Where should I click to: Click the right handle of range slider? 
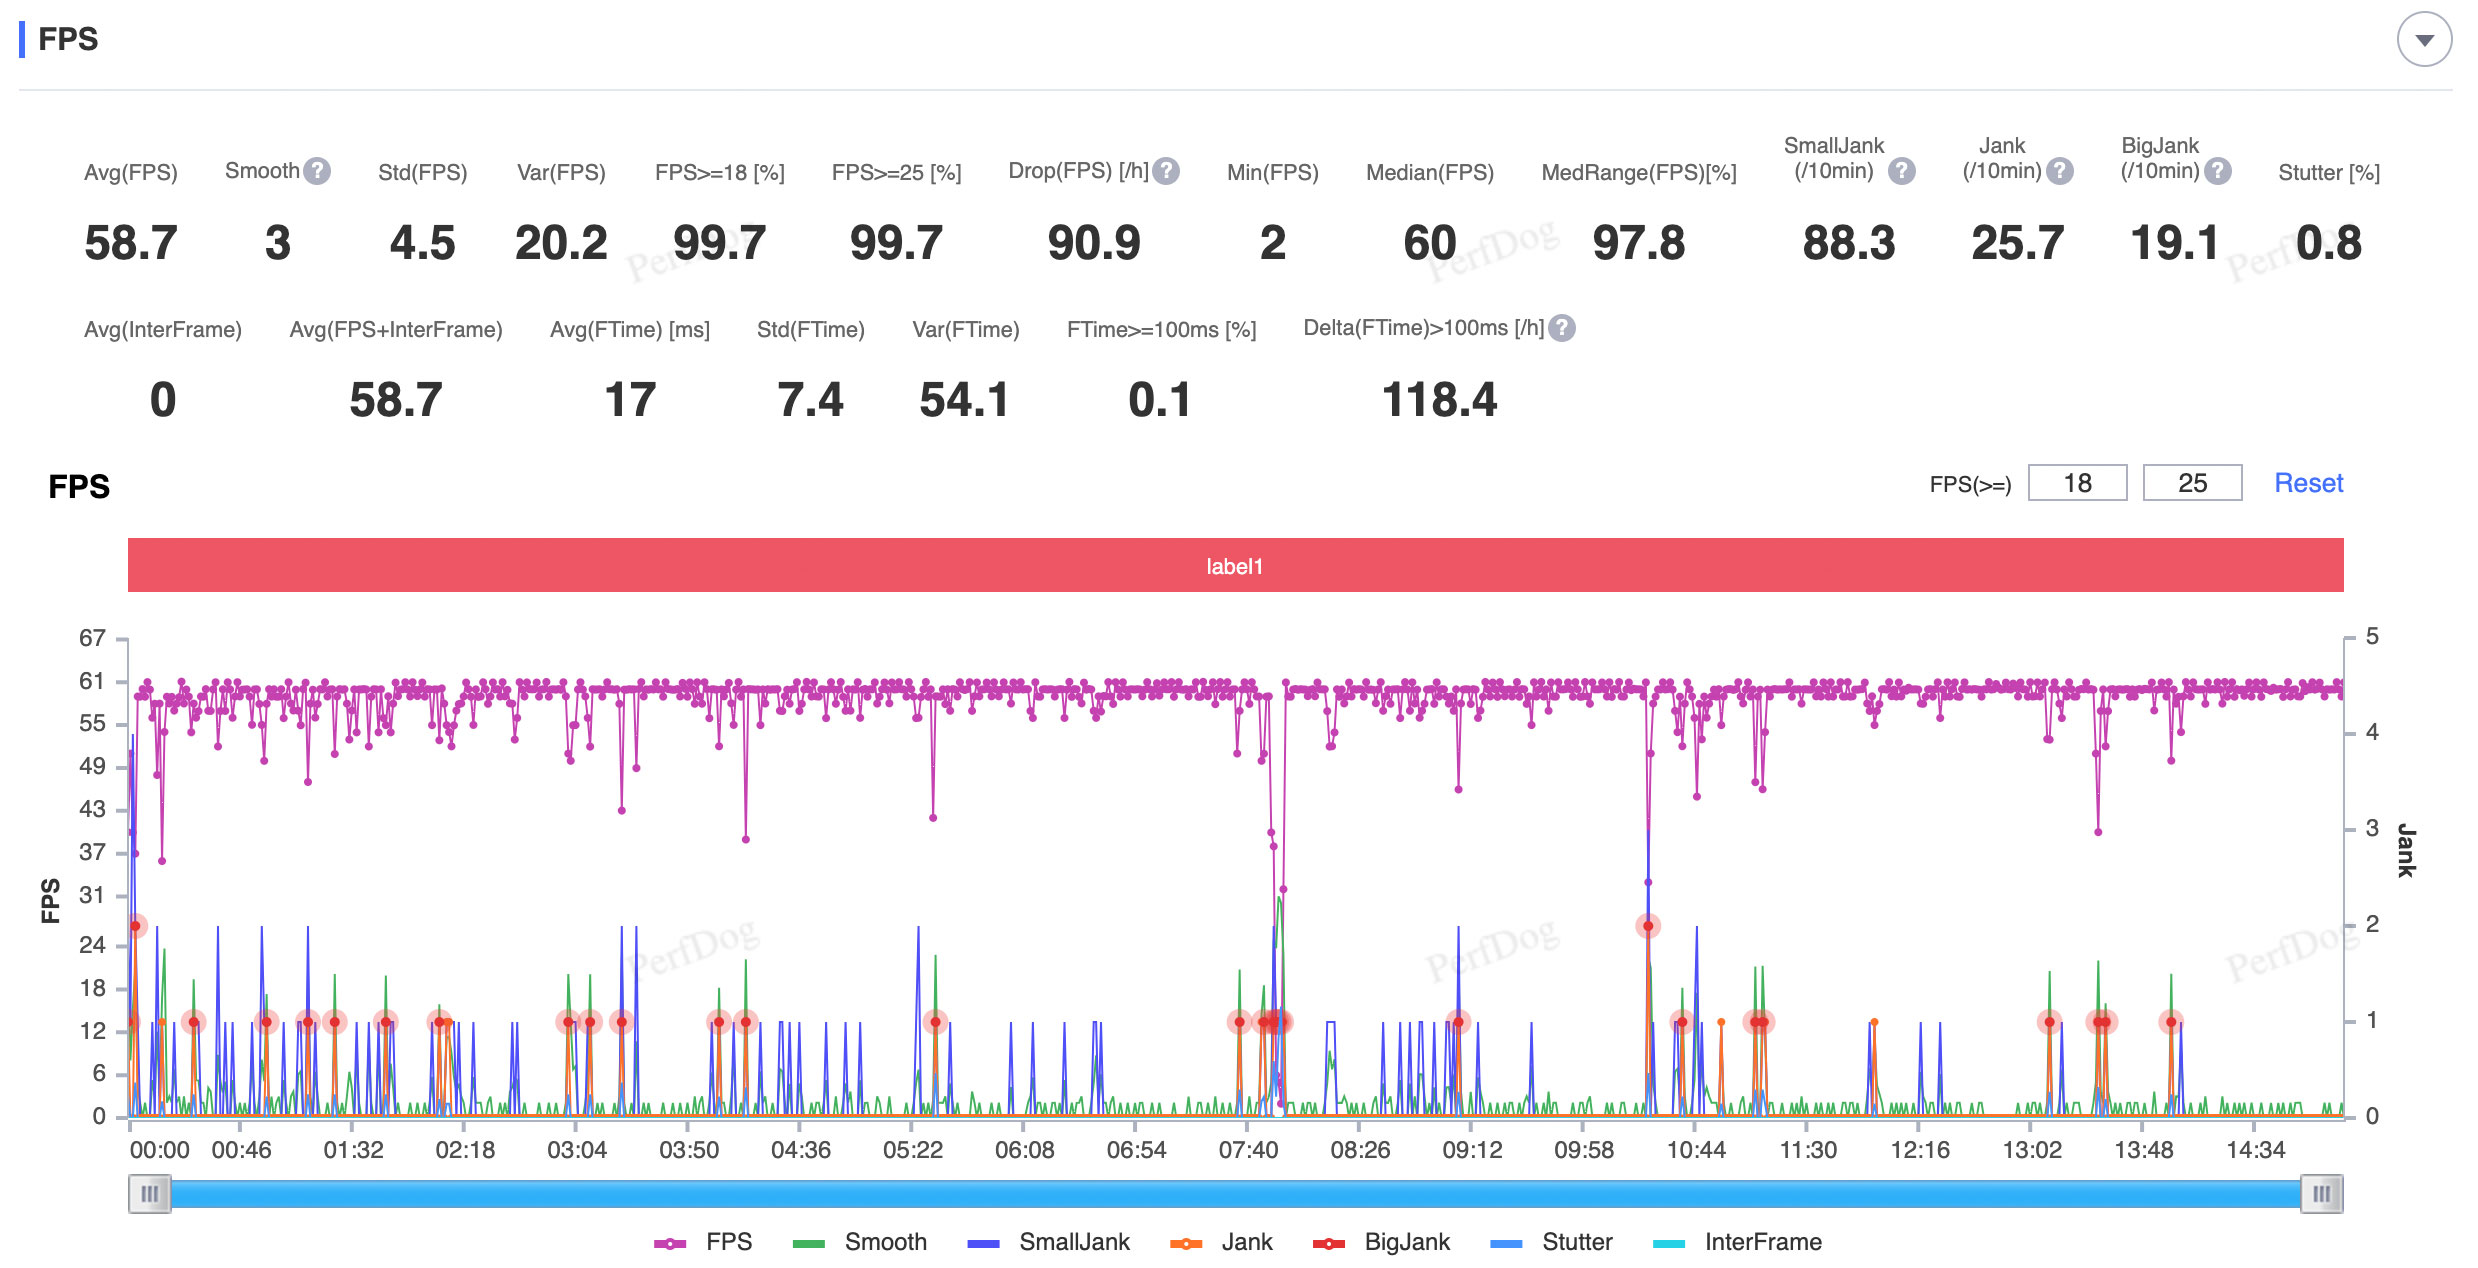(x=2321, y=1193)
